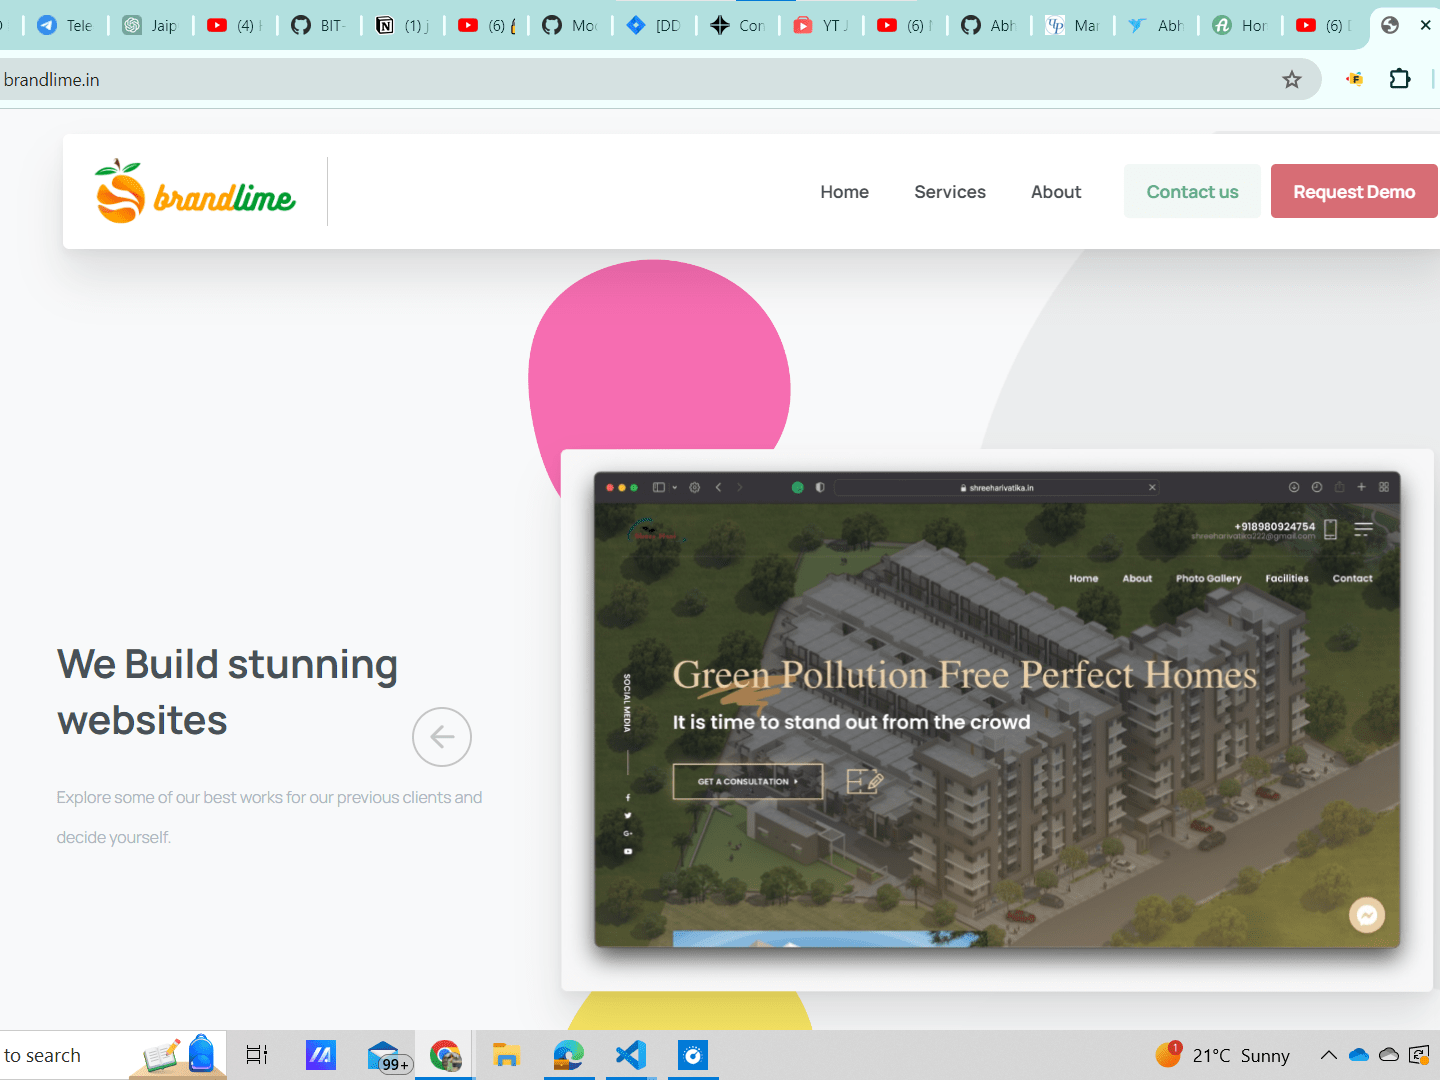Viewport: 1440px width, 1080px height.
Task: Open the Green Pollution Free Homes preview
Action: (997, 710)
